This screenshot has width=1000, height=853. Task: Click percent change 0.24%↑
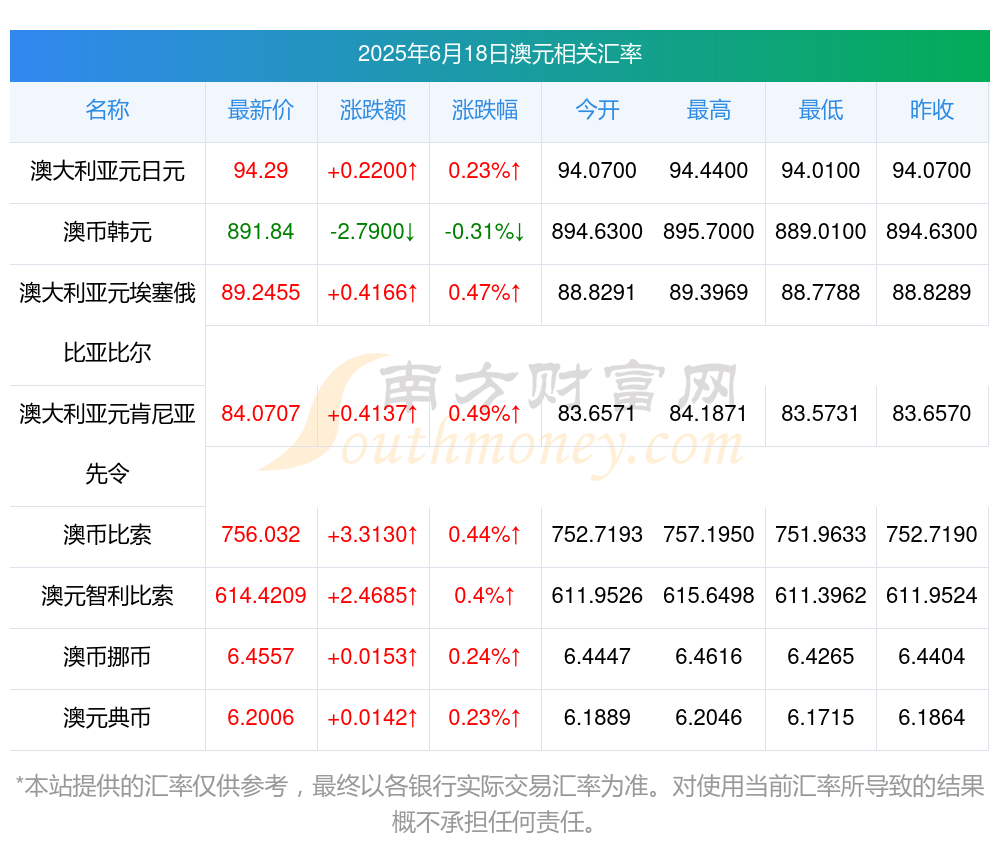[x=485, y=657]
